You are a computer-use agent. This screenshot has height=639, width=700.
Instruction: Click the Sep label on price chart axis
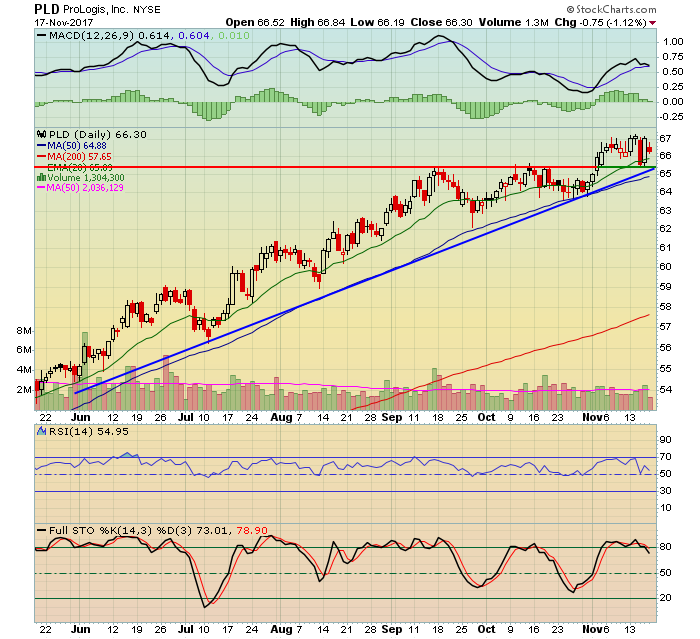click(x=392, y=417)
